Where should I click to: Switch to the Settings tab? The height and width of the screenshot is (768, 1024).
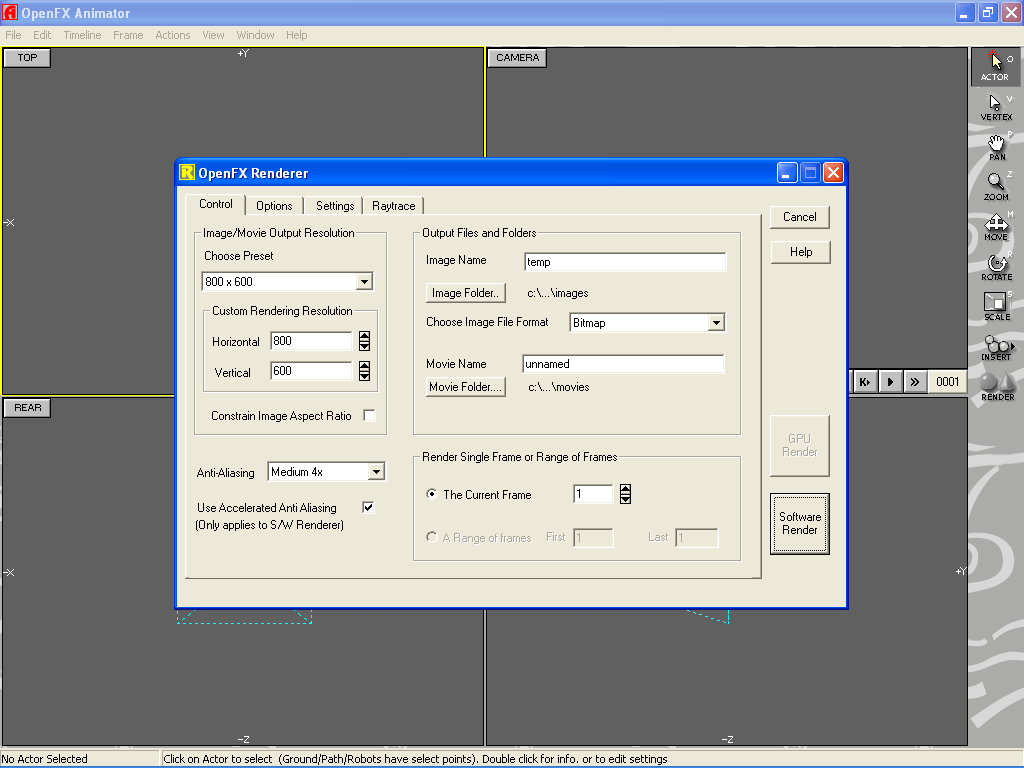(335, 206)
